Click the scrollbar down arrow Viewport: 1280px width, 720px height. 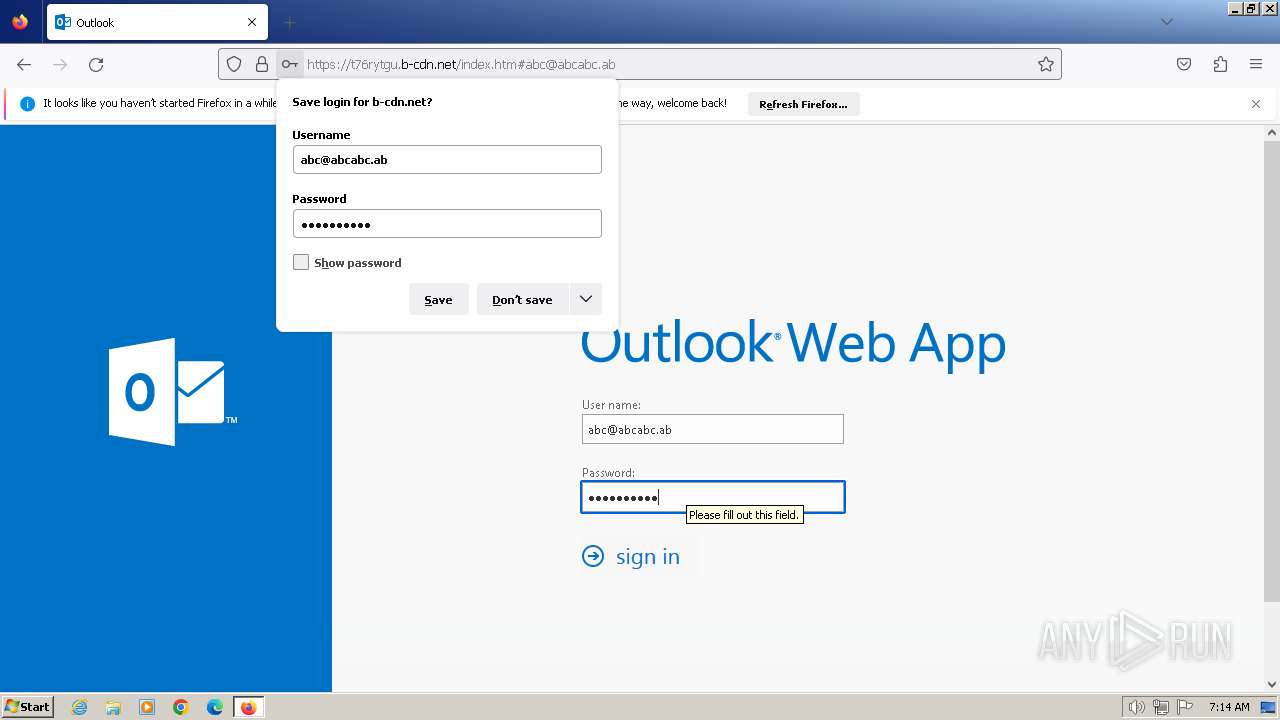coord(1272,685)
